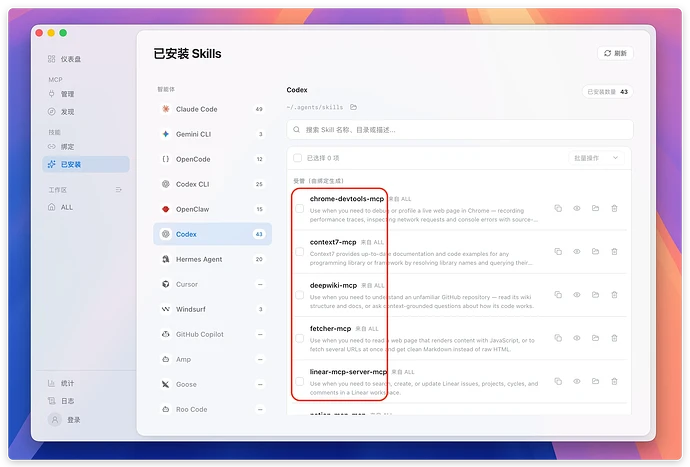Toggle the select-all 已选择 checkbox
690x467 pixels.
click(x=297, y=158)
